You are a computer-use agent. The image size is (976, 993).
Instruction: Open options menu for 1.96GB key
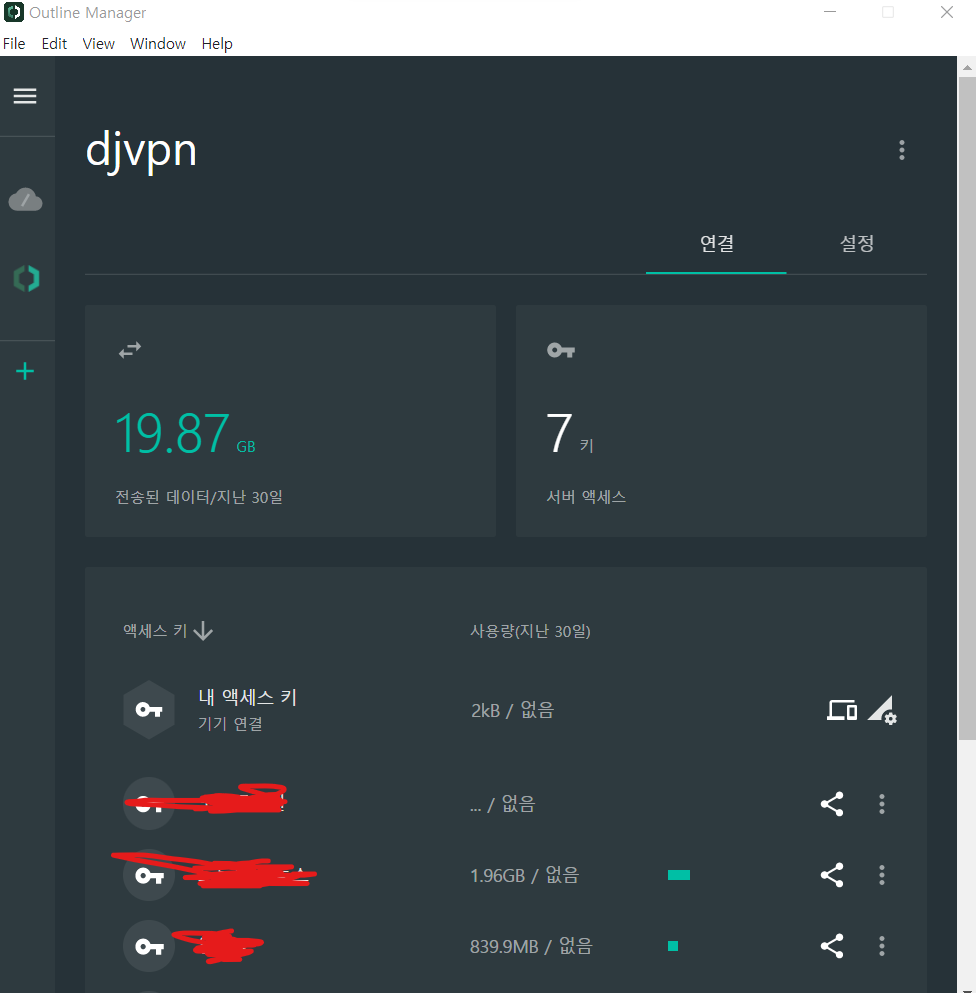tap(882, 875)
